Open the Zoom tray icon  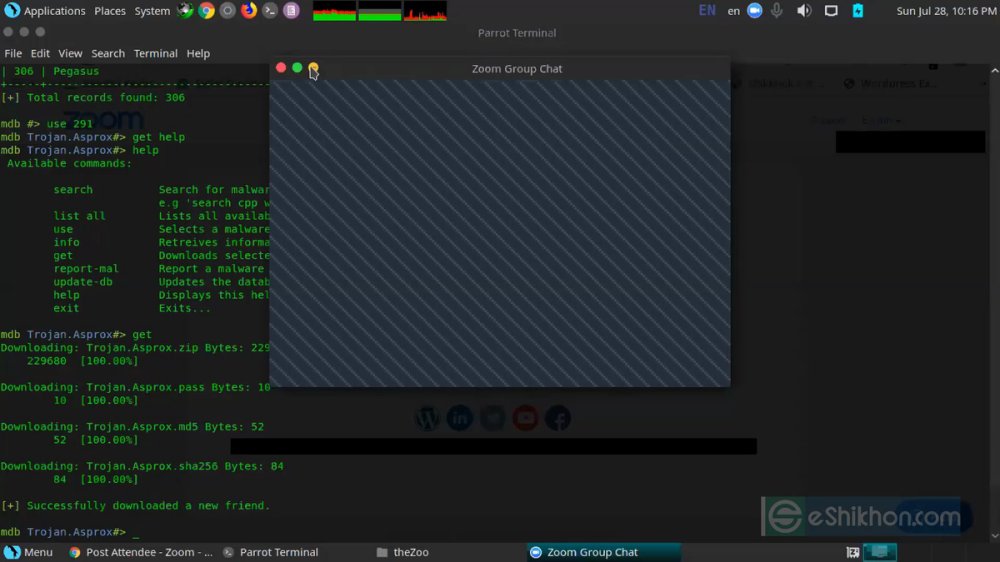(x=754, y=11)
